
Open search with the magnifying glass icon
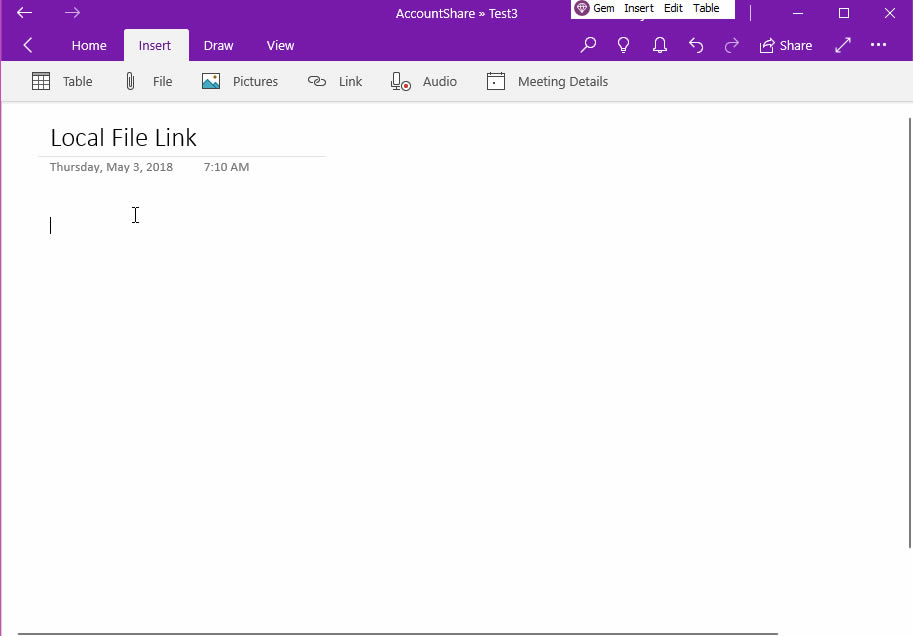[588, 45]
